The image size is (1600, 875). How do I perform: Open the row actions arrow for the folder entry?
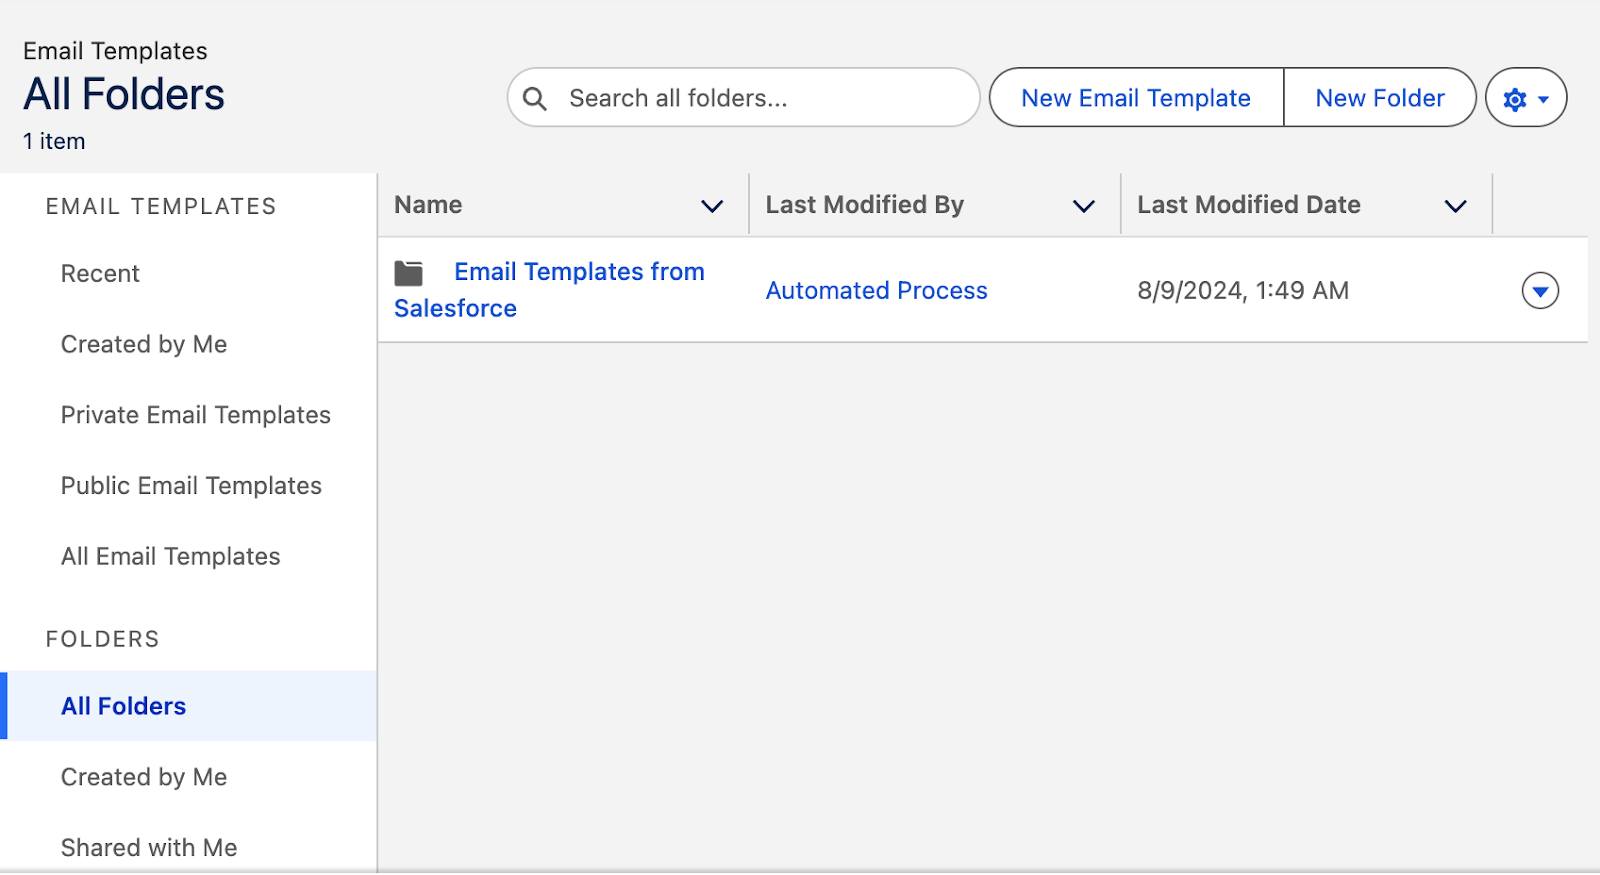click(1540, 290)
